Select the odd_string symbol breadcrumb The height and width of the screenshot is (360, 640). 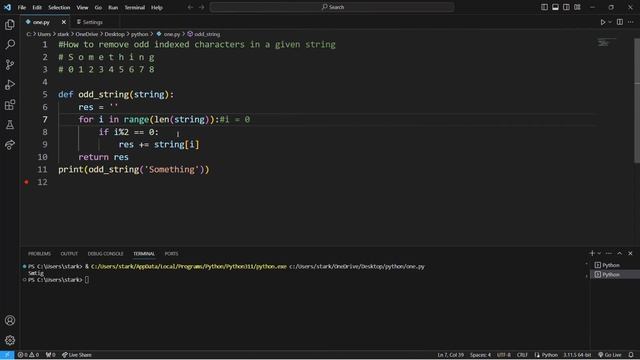coord(204,34)
